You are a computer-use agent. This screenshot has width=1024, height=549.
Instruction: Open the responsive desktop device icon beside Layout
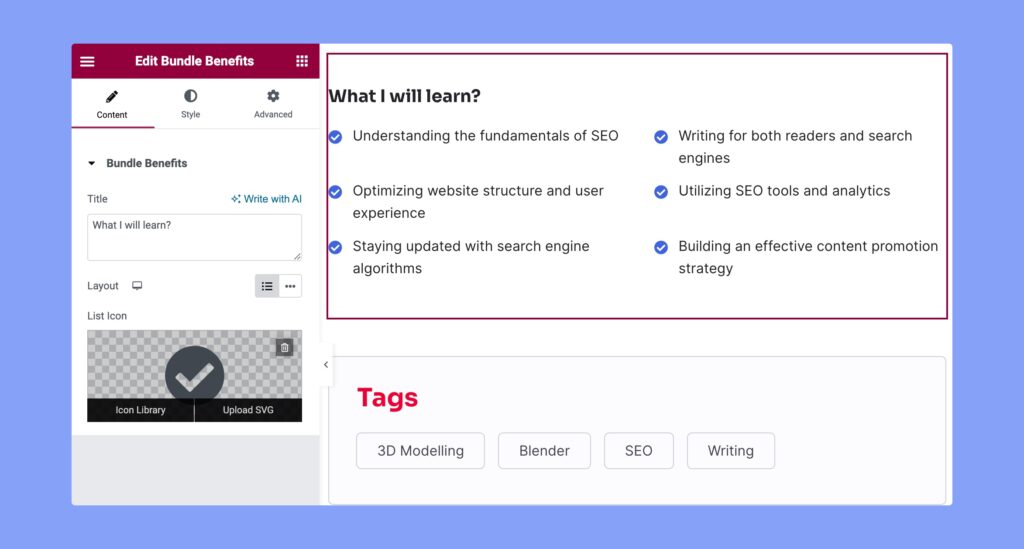[137, 286]
